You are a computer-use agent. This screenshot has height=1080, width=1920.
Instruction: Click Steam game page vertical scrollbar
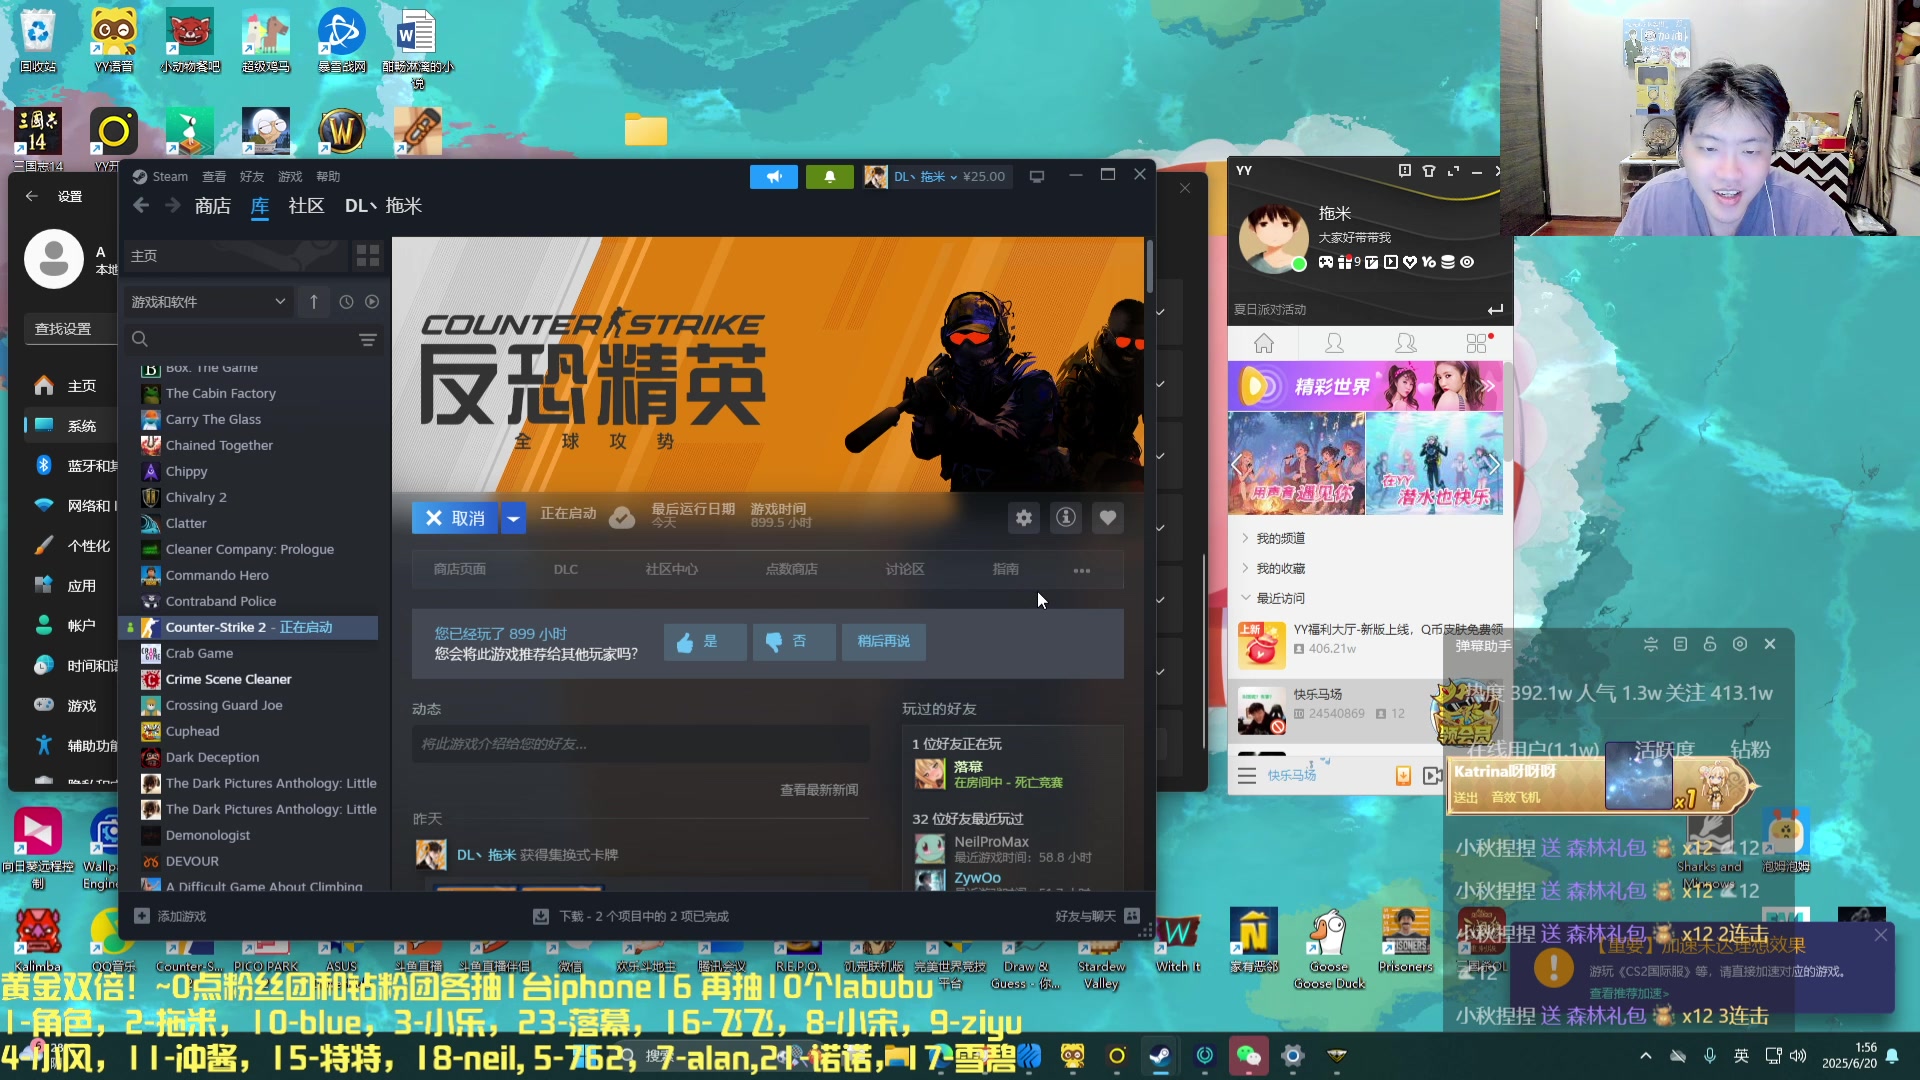pyautogui.click(x=1149, y=266)
